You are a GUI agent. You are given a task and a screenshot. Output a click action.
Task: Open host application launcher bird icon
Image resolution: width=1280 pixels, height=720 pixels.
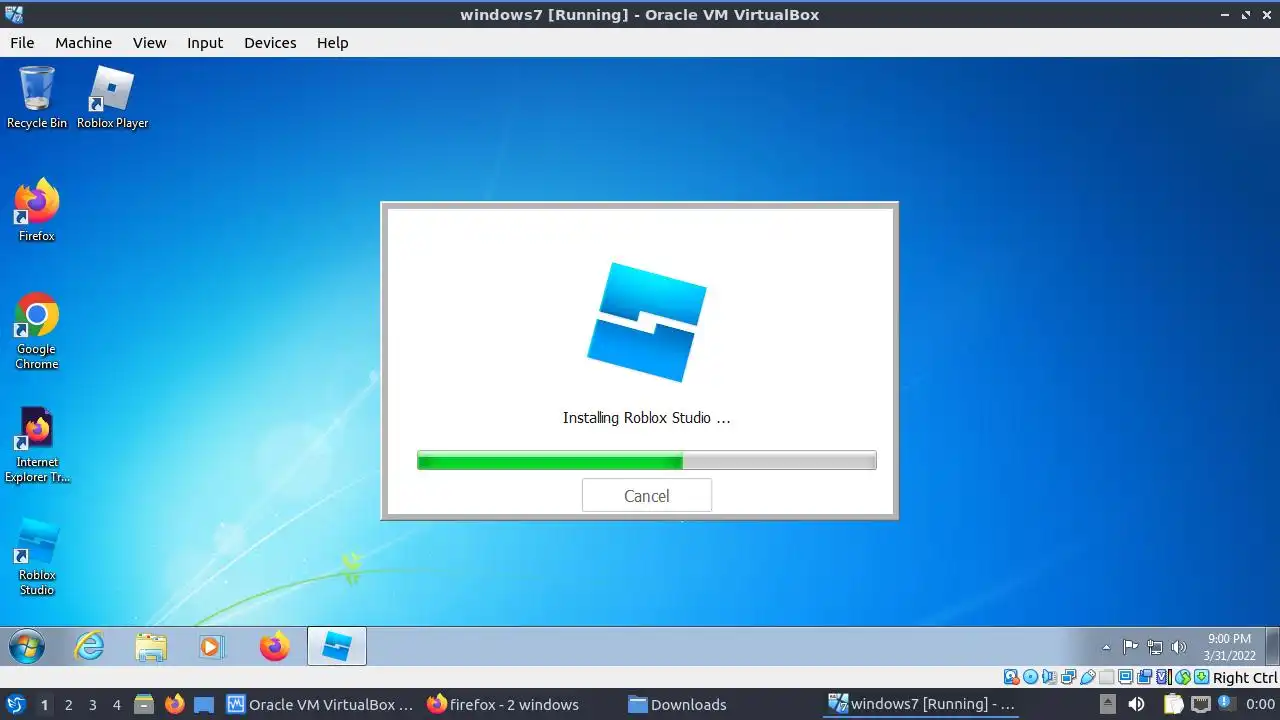coord(15,704)
